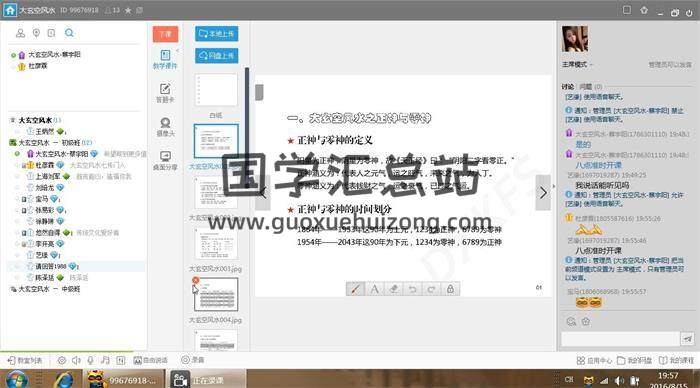
Task: Toggle 自由说话 free speech mode
Action: pos(150,360)
